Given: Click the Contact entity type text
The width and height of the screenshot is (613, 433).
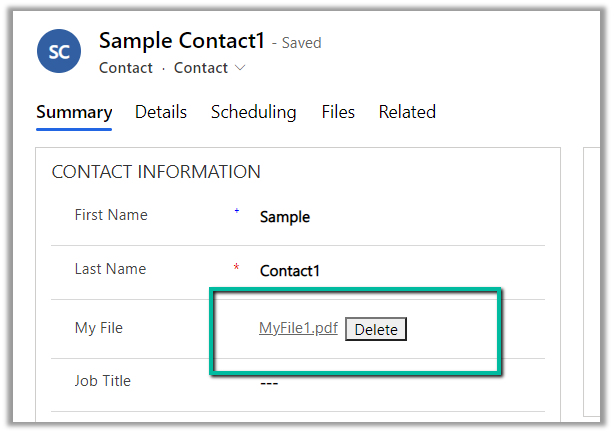Looking at the screenshot, I should pos(126,68).
